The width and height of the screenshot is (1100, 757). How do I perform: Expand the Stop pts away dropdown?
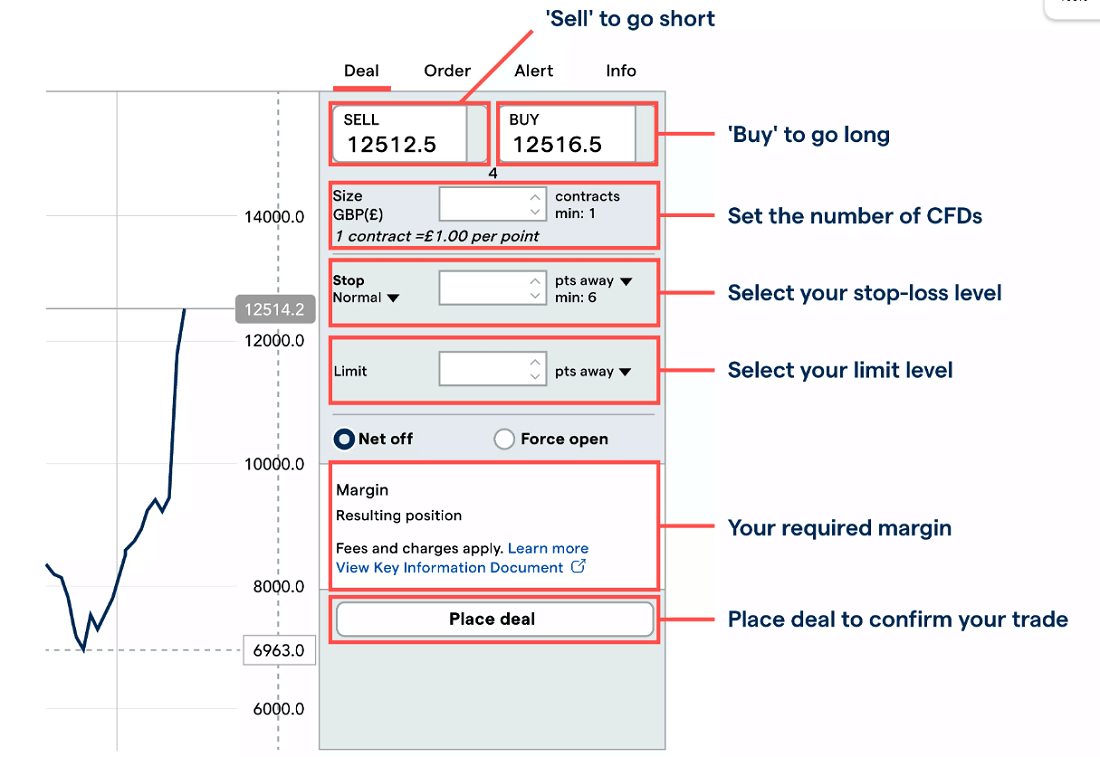click(593, 281)
